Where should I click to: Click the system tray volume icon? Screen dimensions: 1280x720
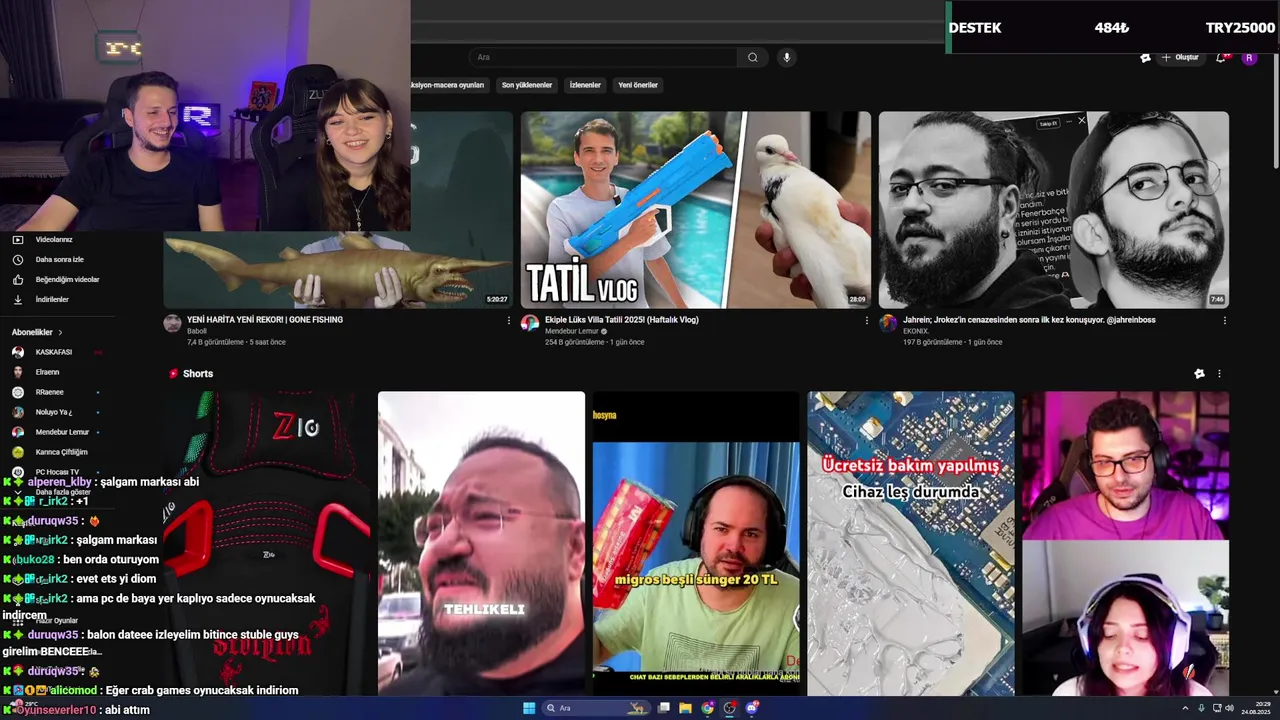[x=1230, y=708]
